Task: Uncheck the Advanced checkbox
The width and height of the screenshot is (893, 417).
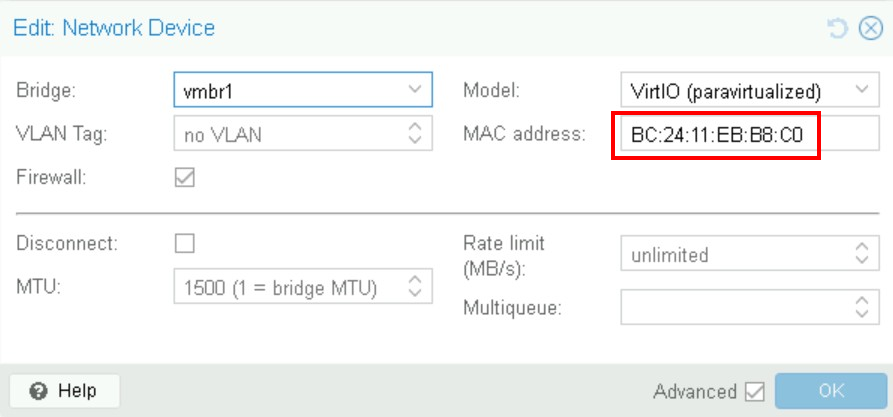Action: pos(755,391)
